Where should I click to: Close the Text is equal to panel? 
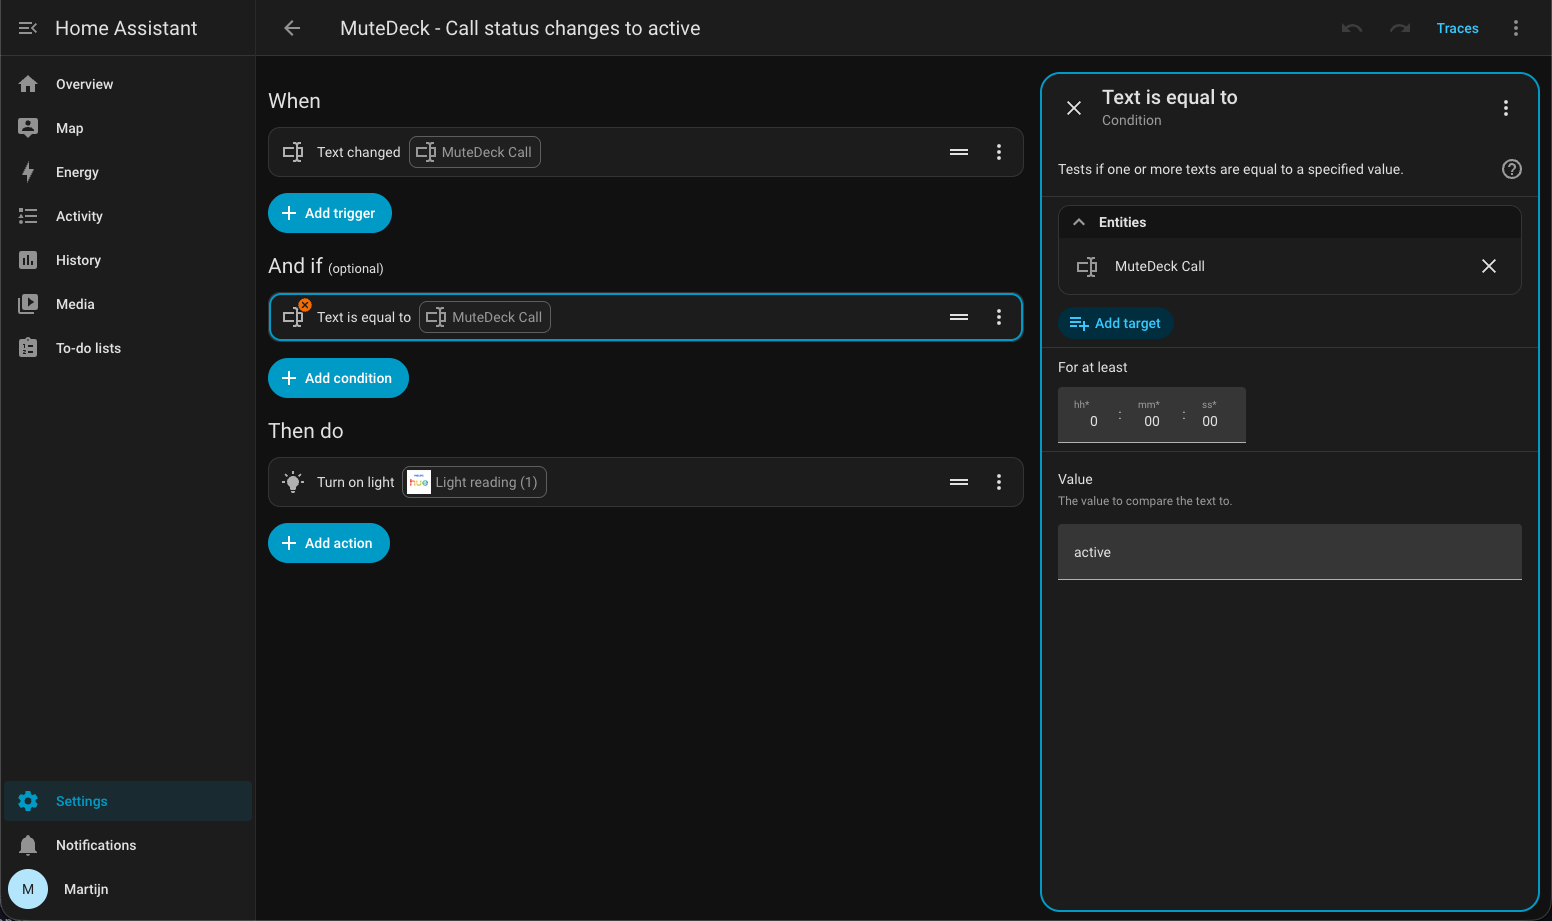(x=1074, y=108)
